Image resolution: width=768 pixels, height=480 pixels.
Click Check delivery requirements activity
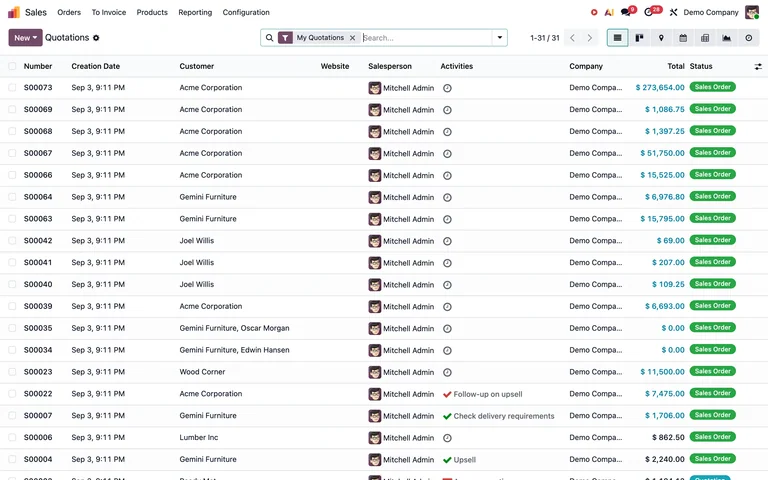coord(499,416)
